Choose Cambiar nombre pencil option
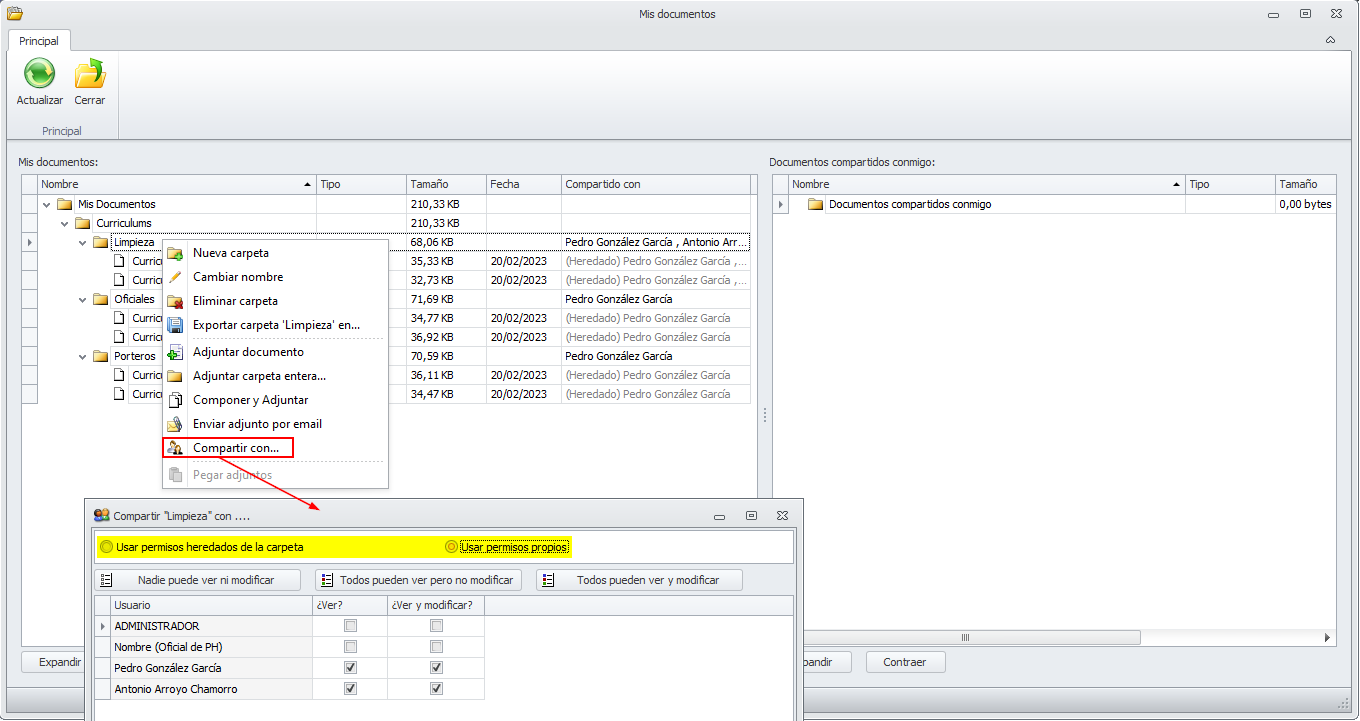Viewport: 1360px width, 721px height. 238,277
